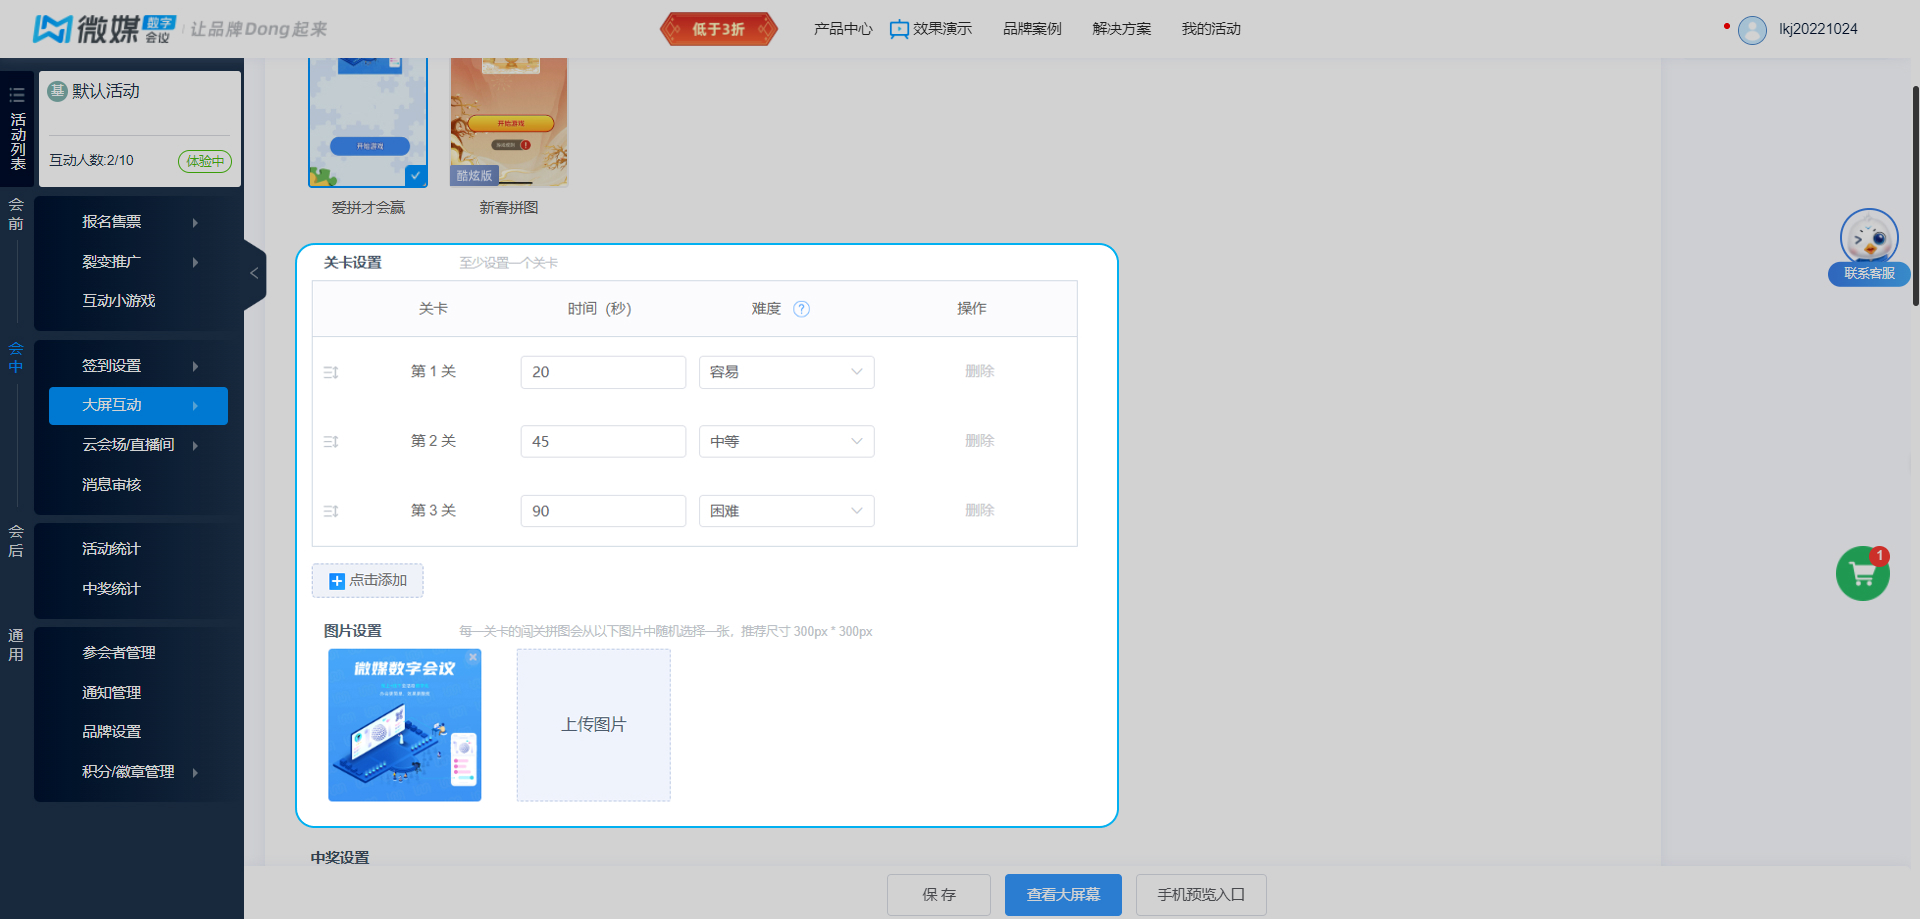Open 产品中心 in the top navigation

[x=843, y=29]
